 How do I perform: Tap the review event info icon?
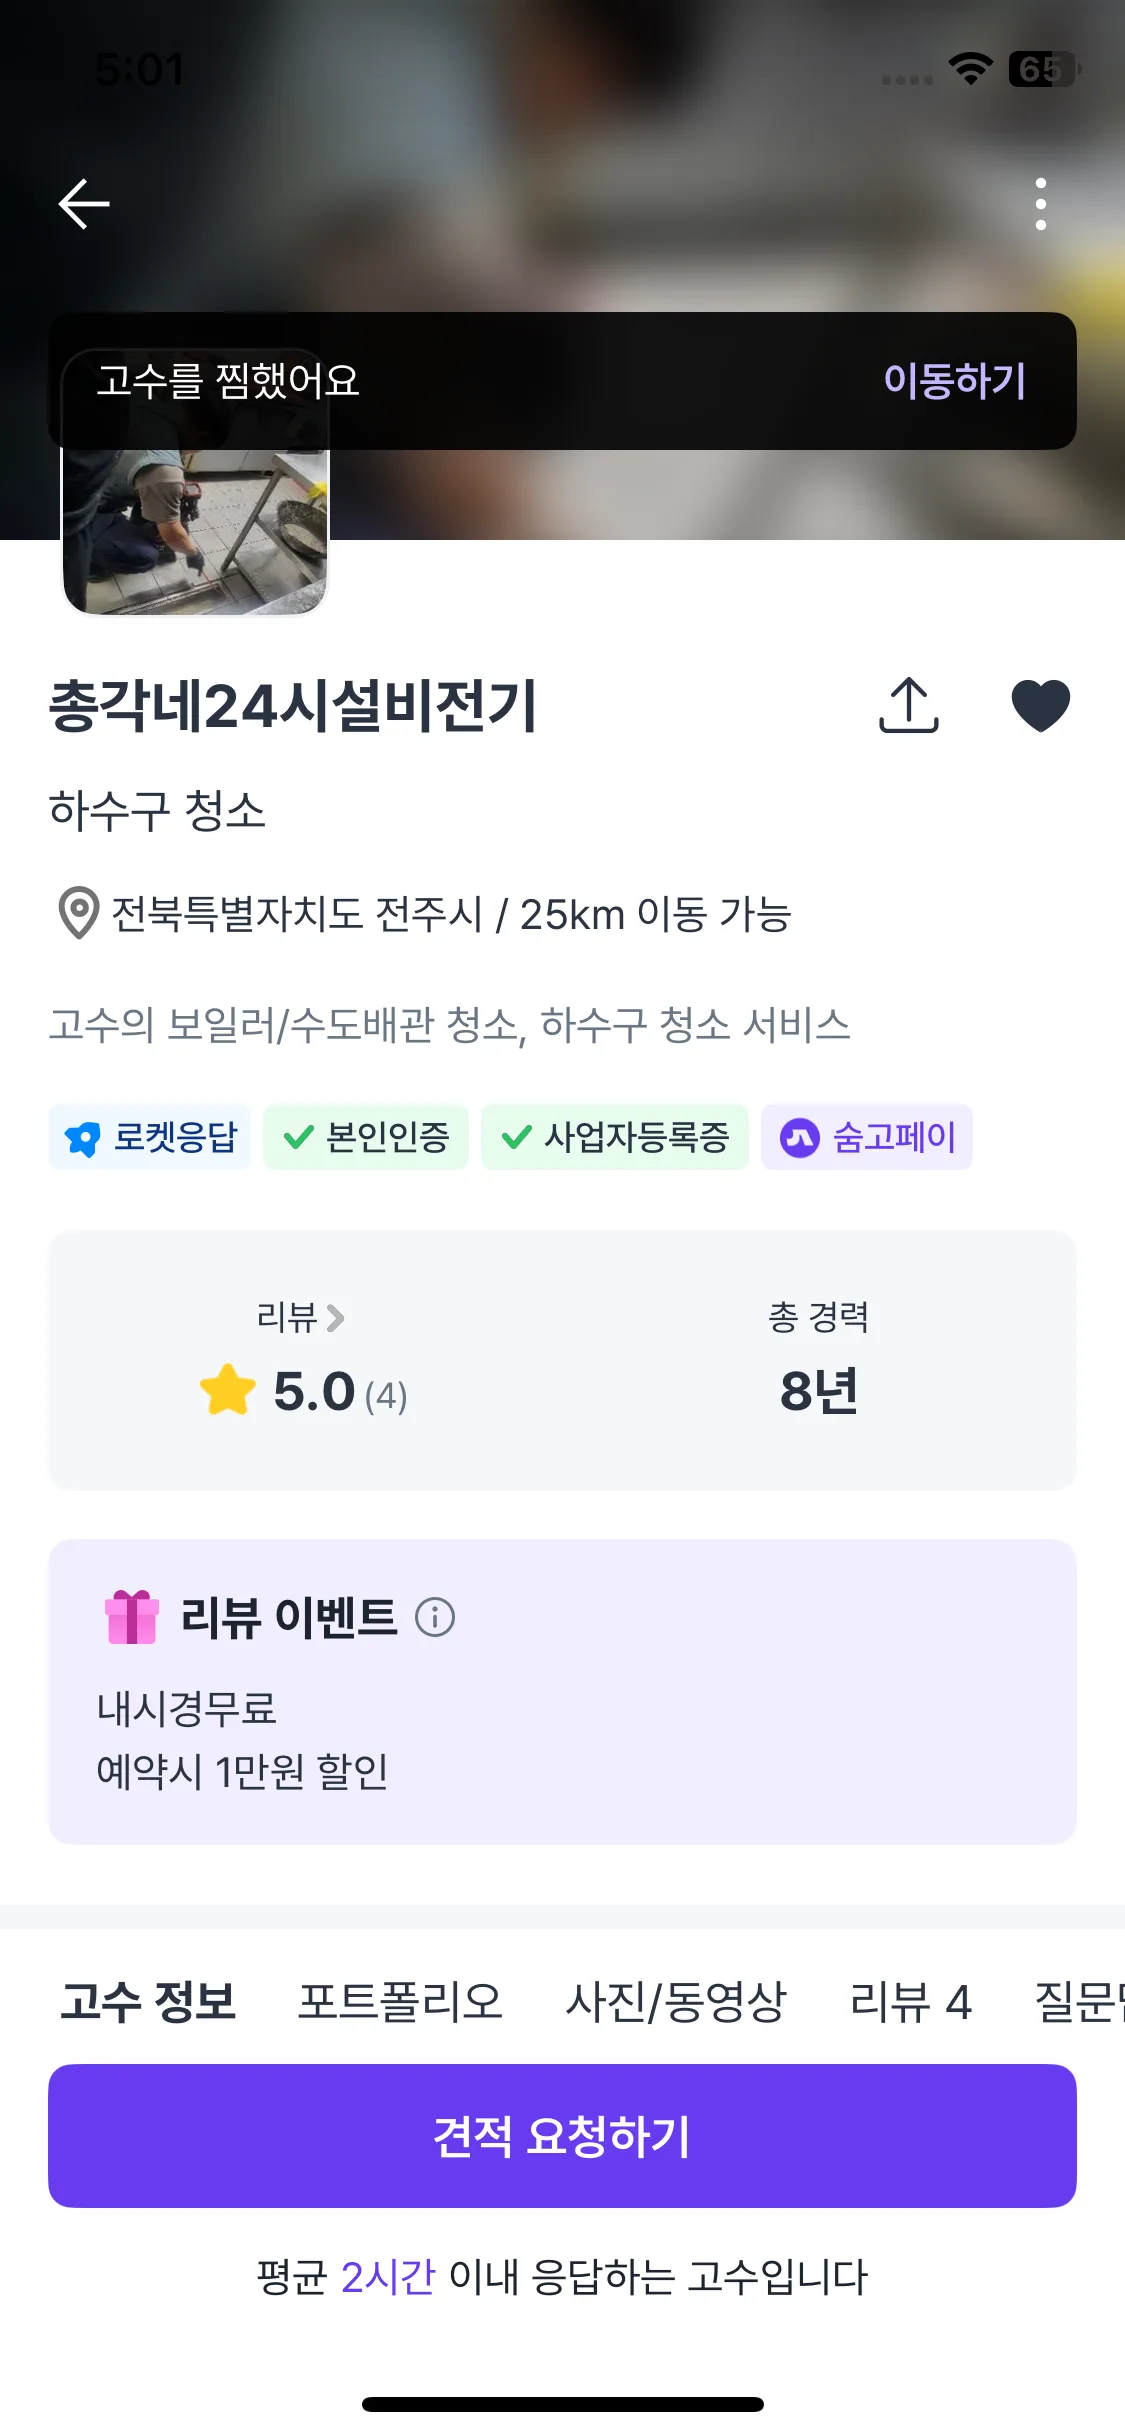click(x=435, y=1617)
